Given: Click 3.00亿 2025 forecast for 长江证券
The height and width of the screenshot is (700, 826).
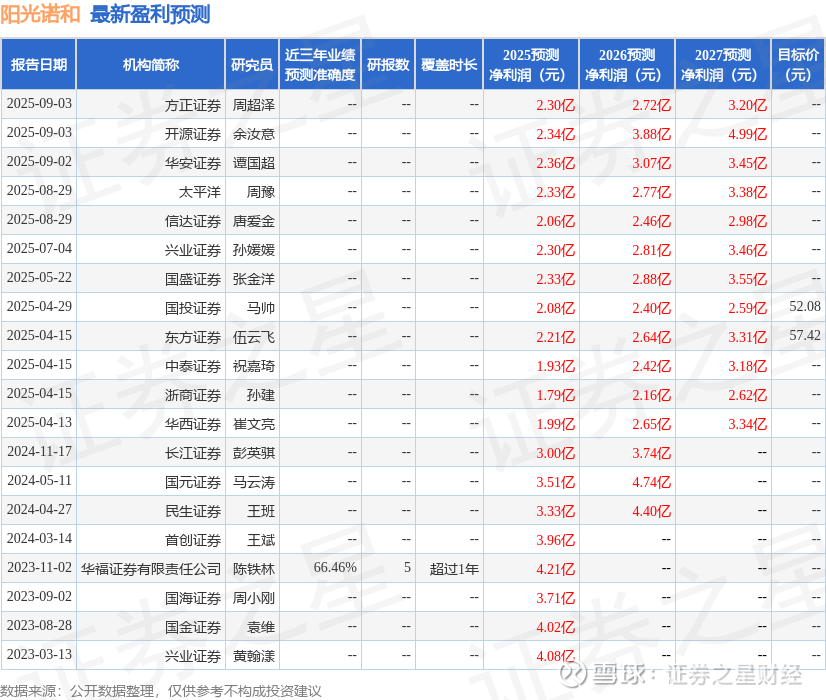Looking at the screenshot, I should pyautogui.click(x=556, y=453).
